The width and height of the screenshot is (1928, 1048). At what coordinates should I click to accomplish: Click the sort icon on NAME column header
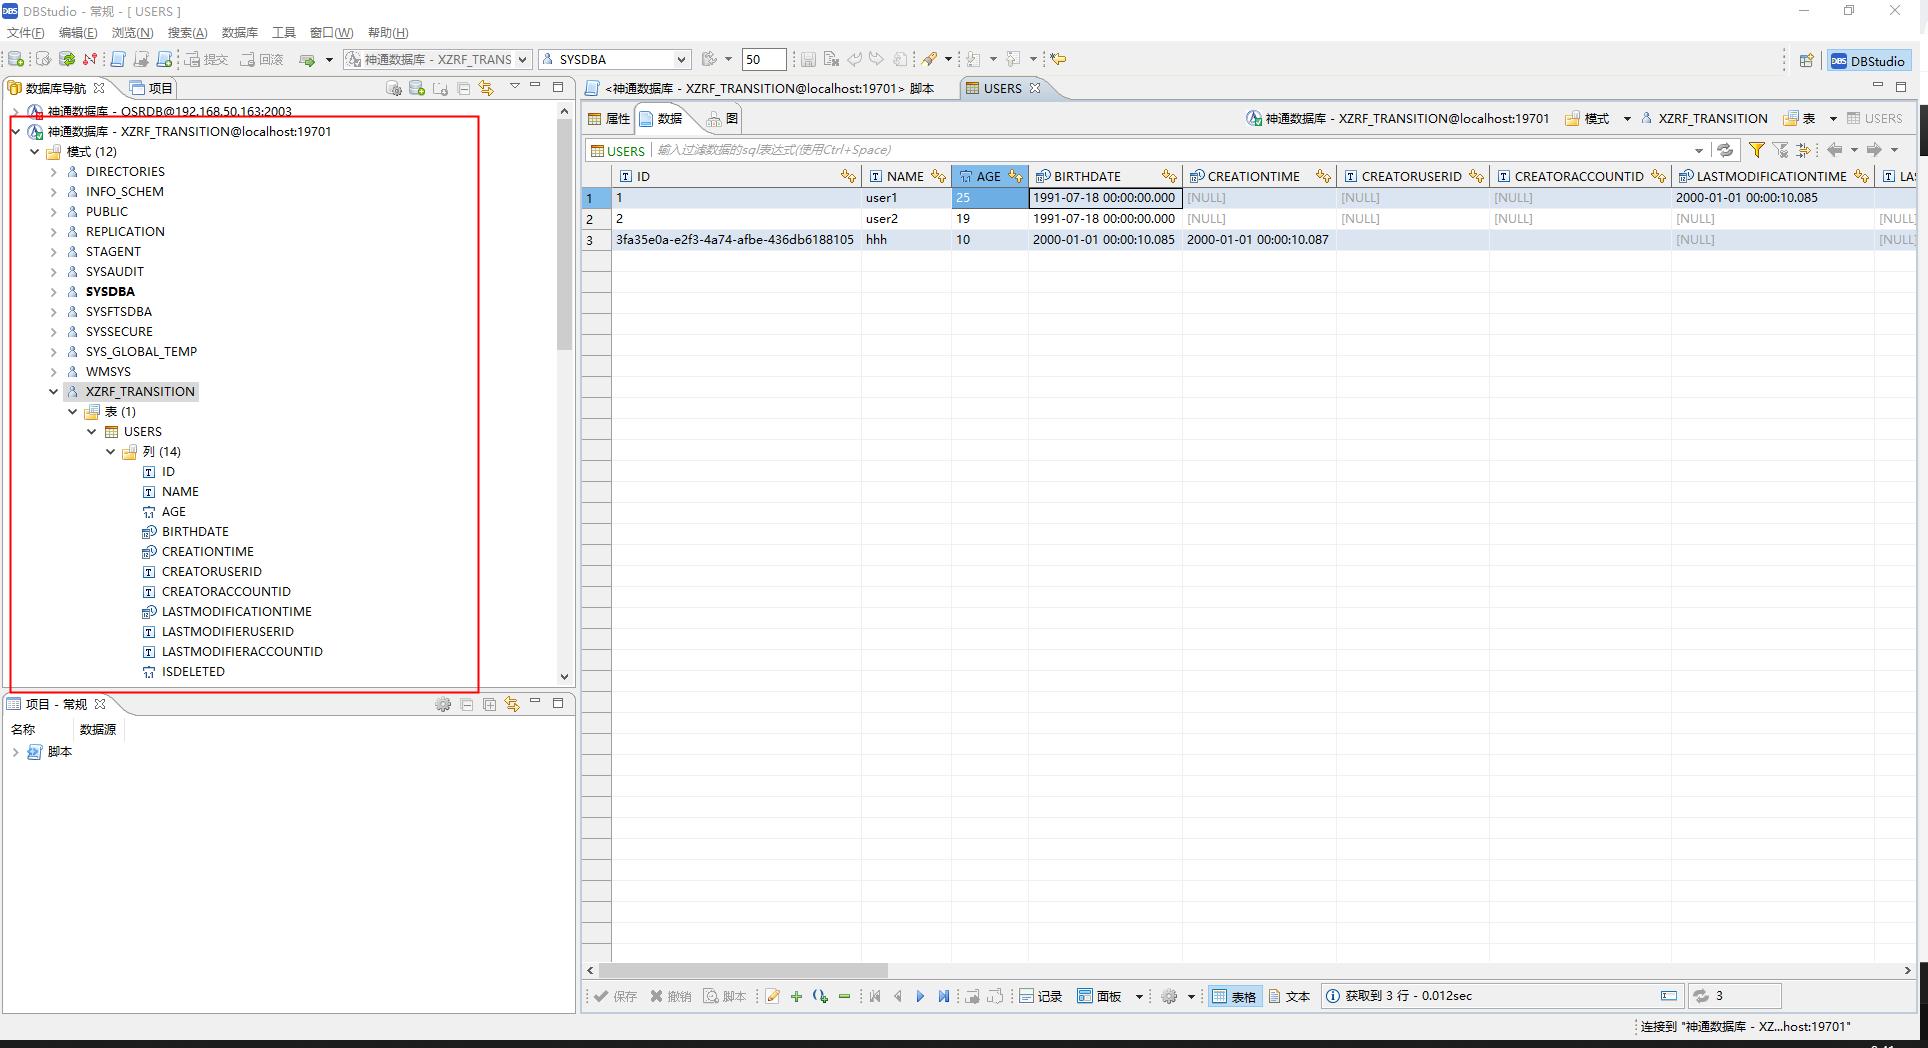[938, 176]
